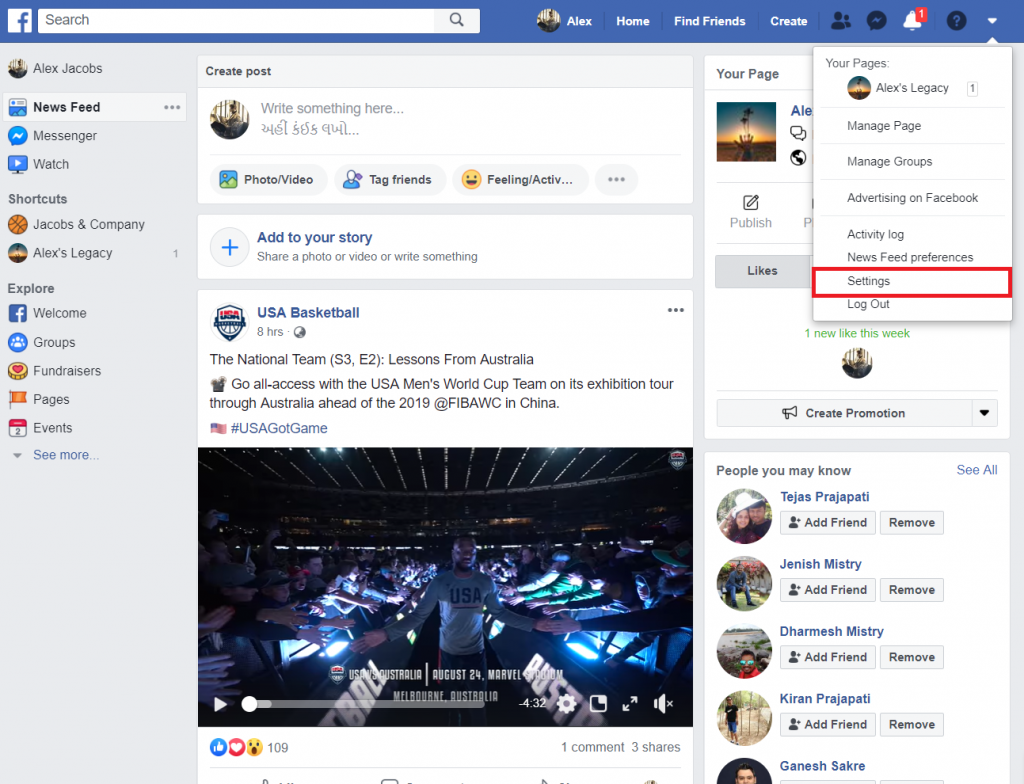The height and width of the screenshot is (784, 1024).
Task: Click the Home link in top bar
Action: [x=632, y=21]
